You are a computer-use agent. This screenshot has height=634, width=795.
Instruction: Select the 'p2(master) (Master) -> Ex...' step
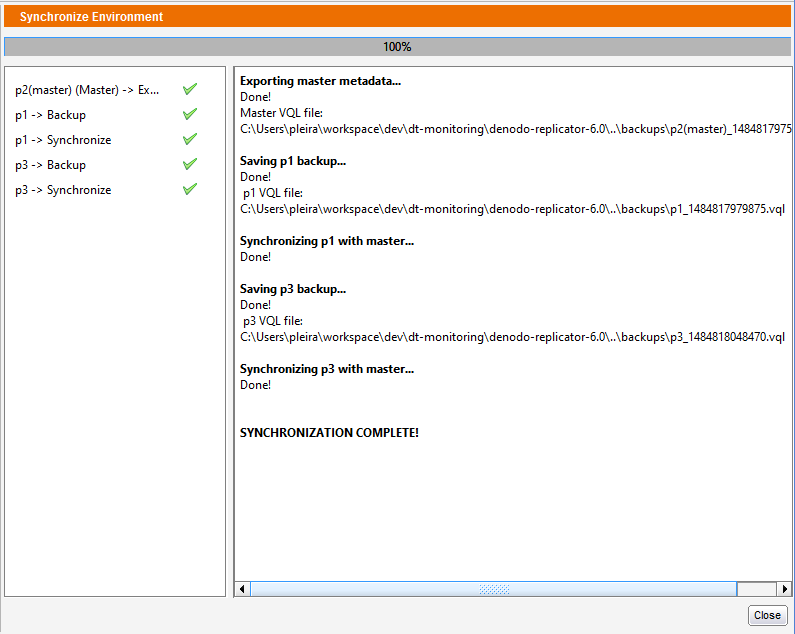coord(87,90)
